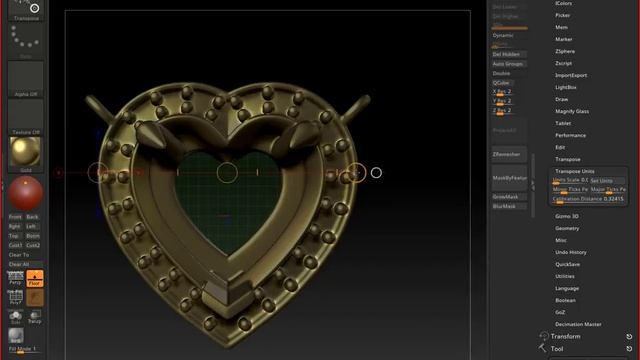This screenshot has width=640, height=360.
Task: Toggle the Dynamic subdivision button
Action: (x=509, y=36)
